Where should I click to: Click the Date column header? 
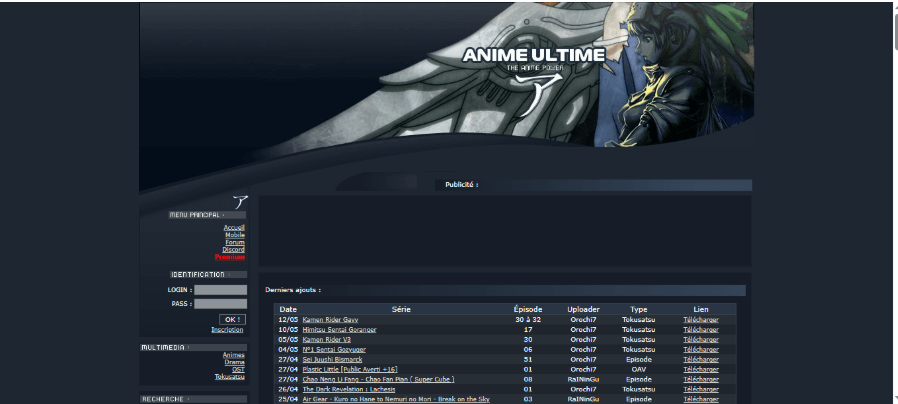pos(288,309)
